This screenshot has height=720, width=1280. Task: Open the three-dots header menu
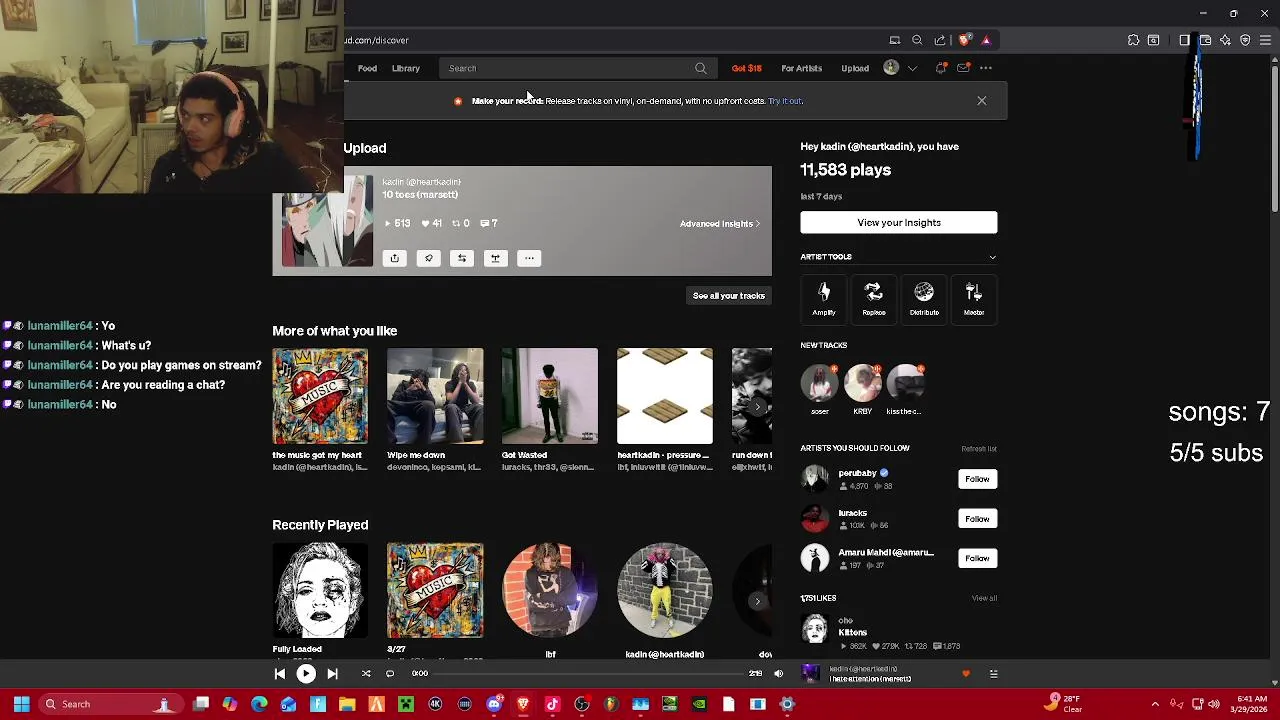(986, 68)
